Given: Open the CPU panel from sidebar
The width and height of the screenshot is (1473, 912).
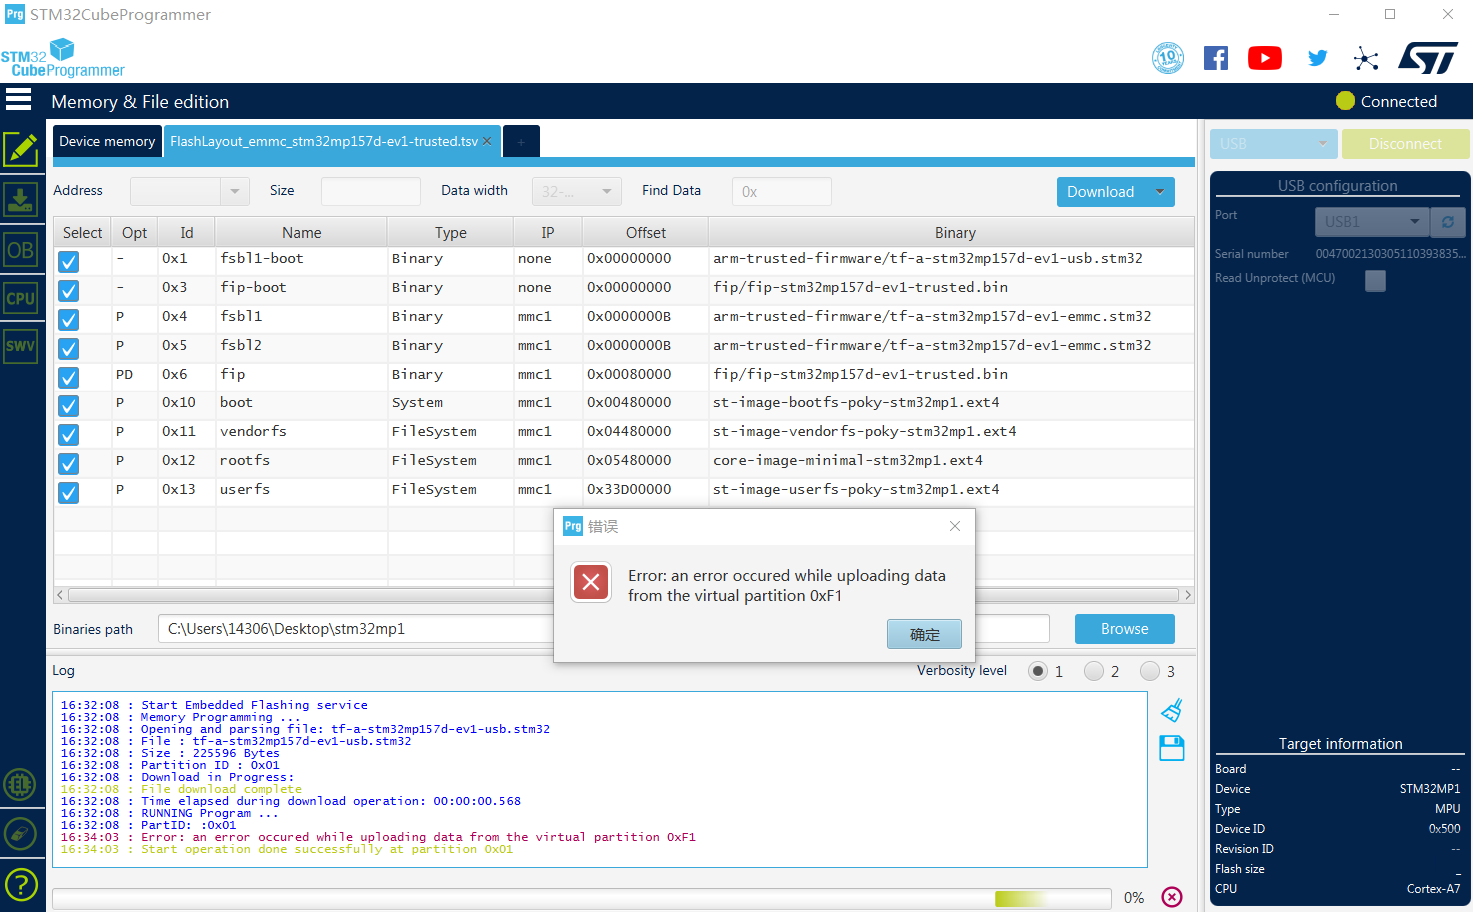Looking at the screenshot, I should (x=21, y=298).
